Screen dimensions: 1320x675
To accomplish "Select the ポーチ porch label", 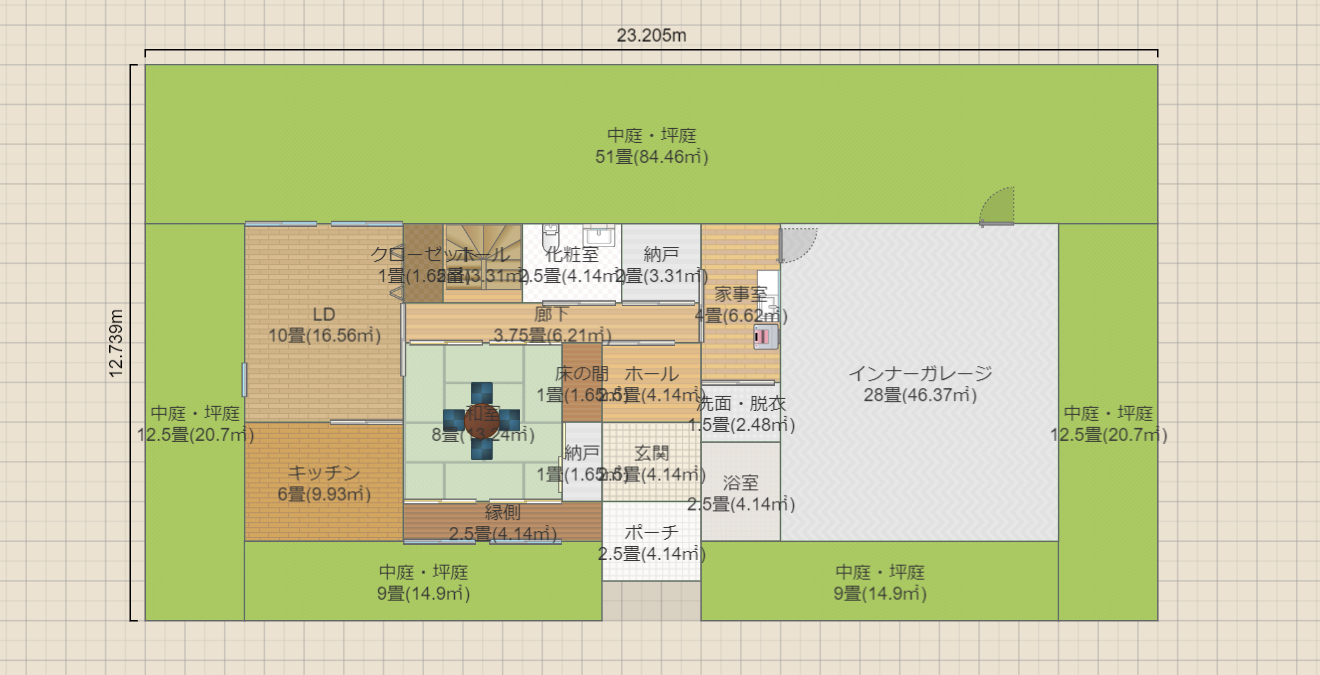I will pos(651,542).
